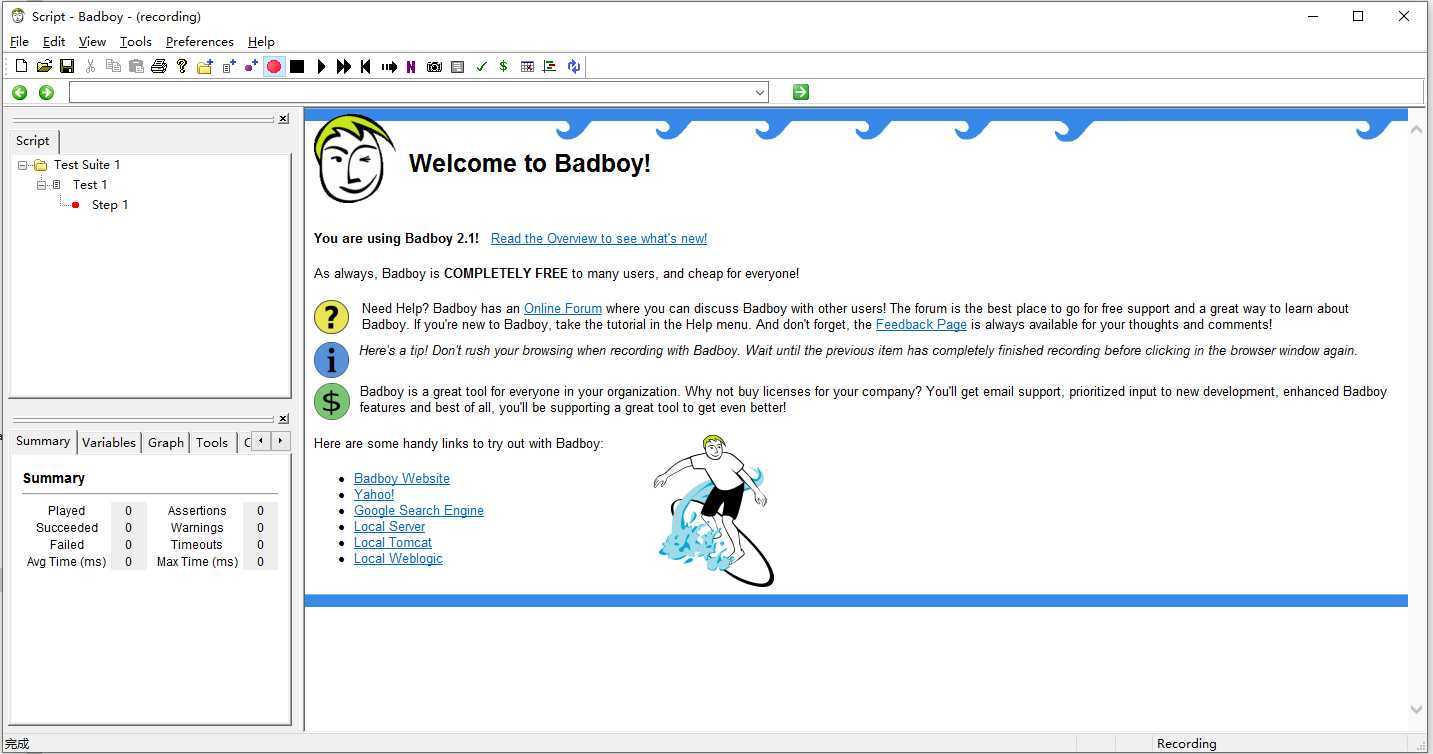
Task: Click the Cut scissors icon
Action: pyautogui.click(x=90, y=66)
